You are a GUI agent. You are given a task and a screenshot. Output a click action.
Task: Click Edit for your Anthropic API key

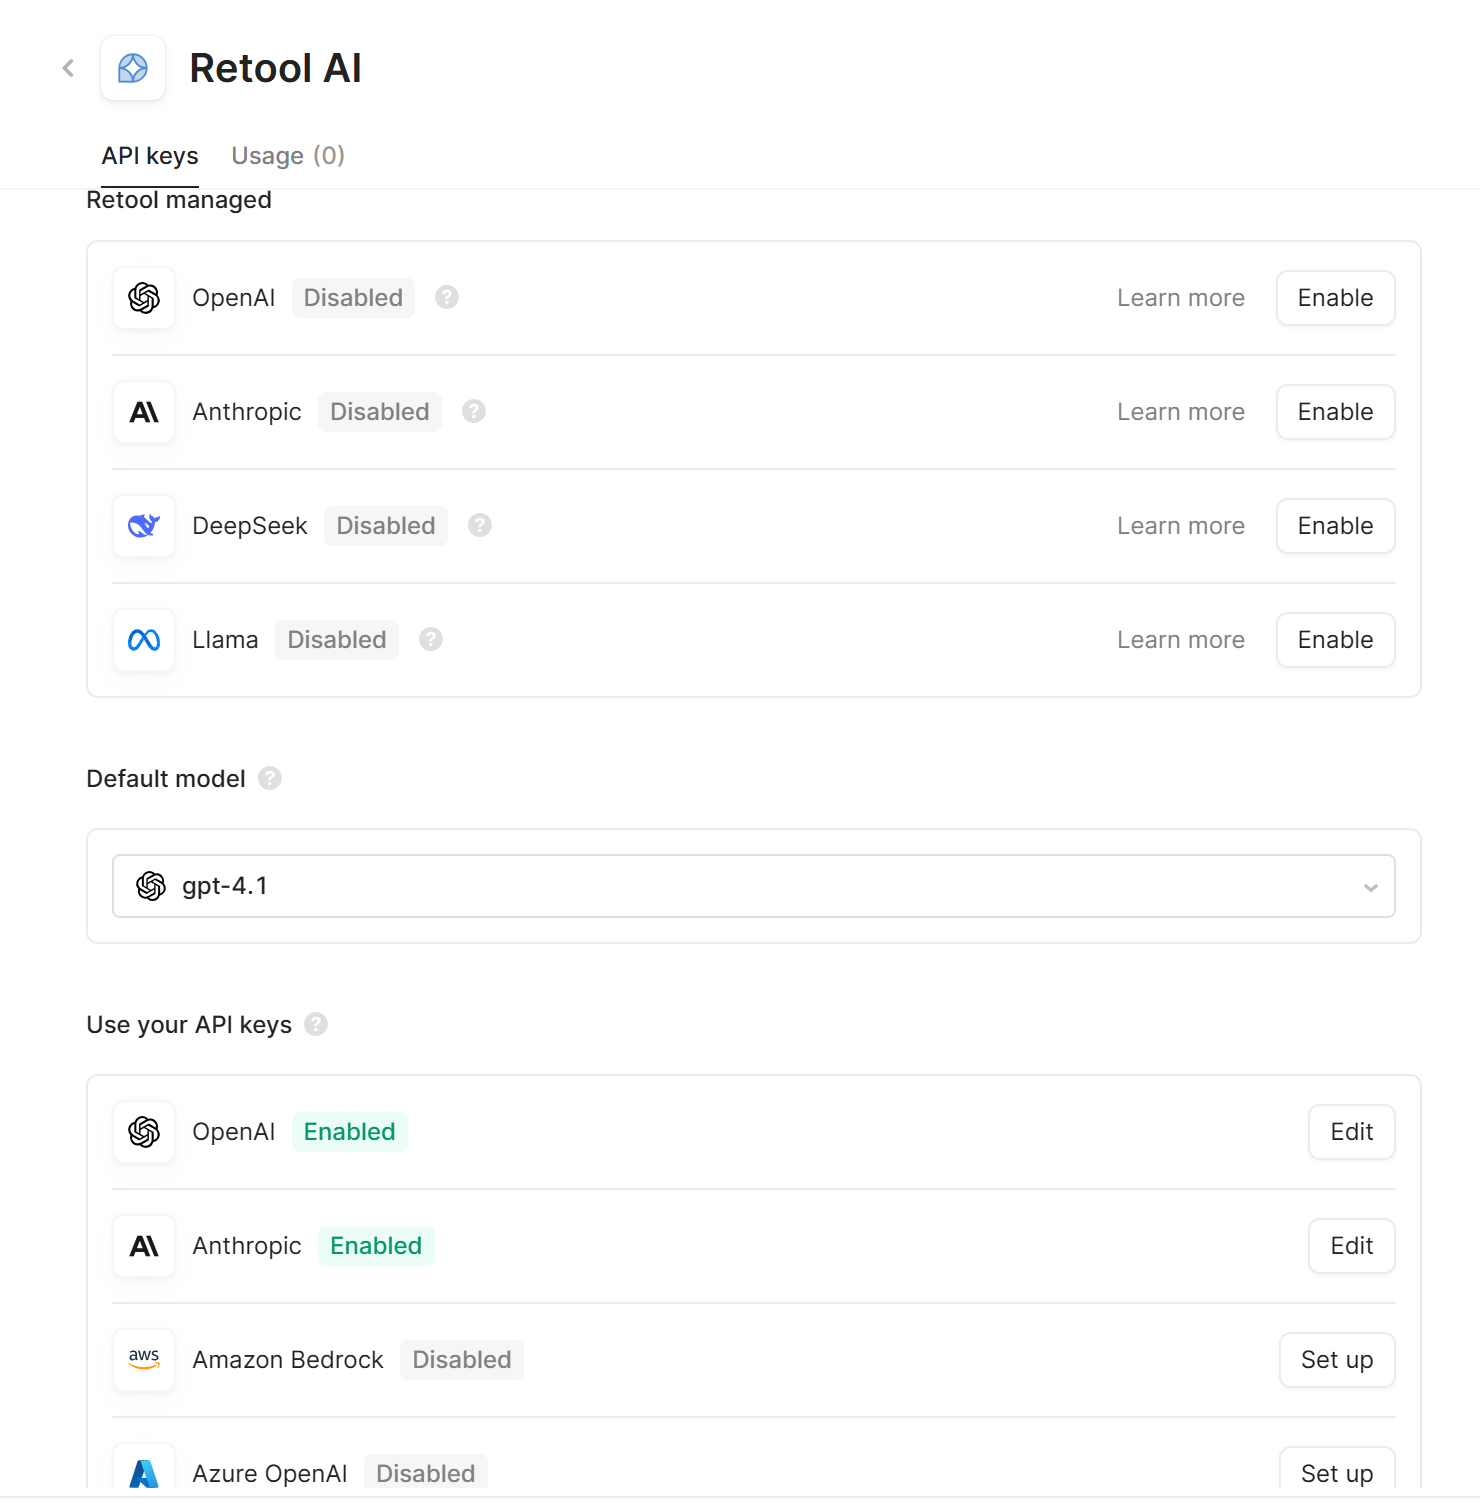tap(1351, 1246)
